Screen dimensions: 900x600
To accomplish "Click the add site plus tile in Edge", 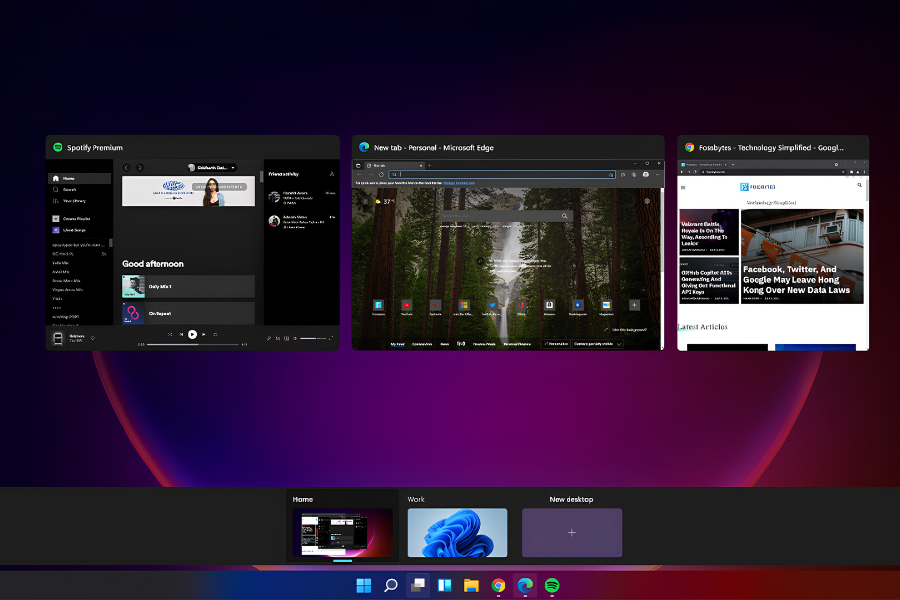I will click(x=634, y=305).
